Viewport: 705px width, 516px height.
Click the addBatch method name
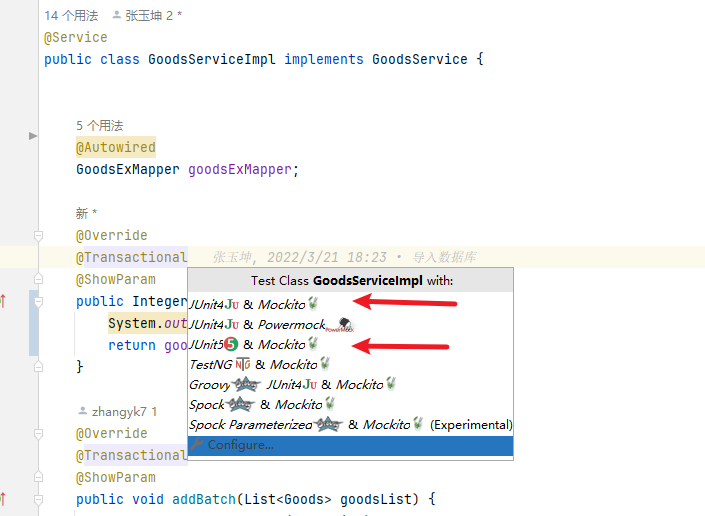(204, 499)
